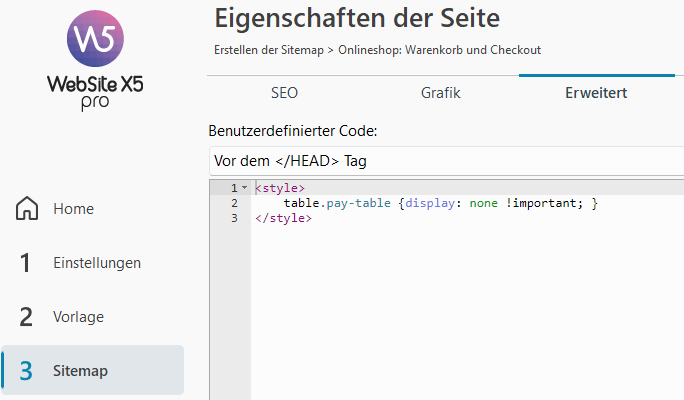Click the WebSite X5 pro logo
Viewport: 684px width, 400px height.
(x=95, y=63)
